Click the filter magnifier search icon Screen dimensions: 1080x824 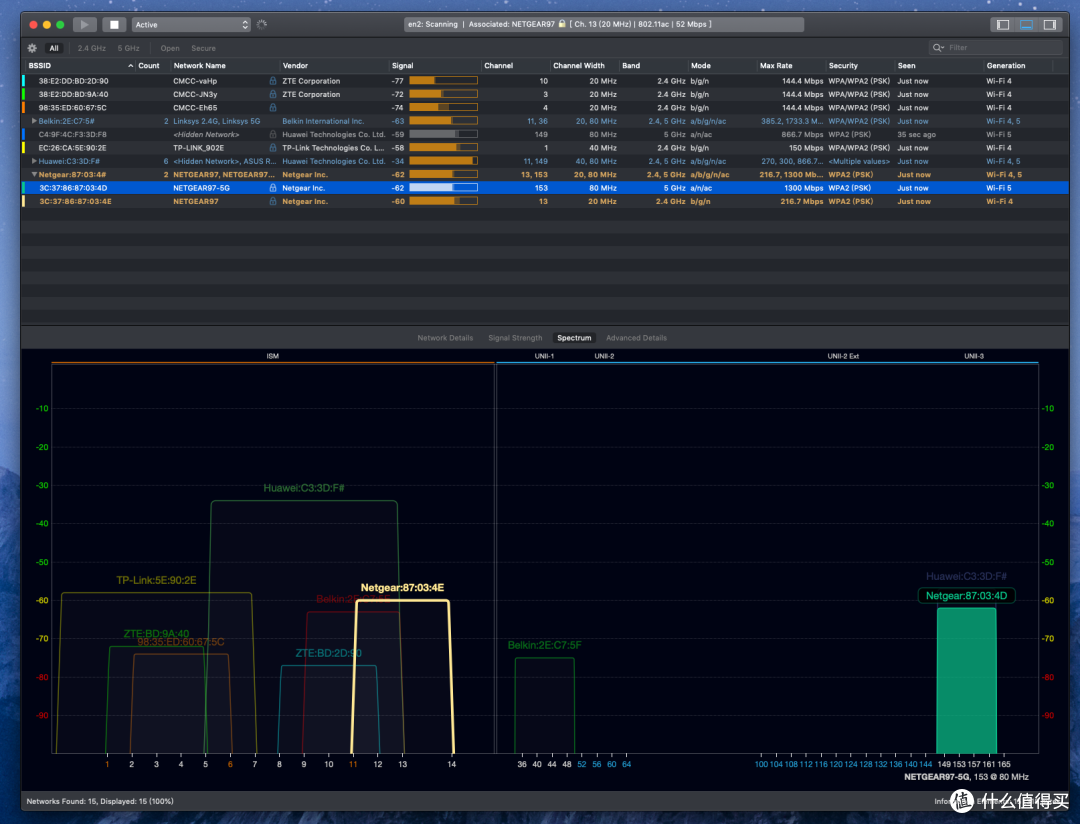[938, 48]
